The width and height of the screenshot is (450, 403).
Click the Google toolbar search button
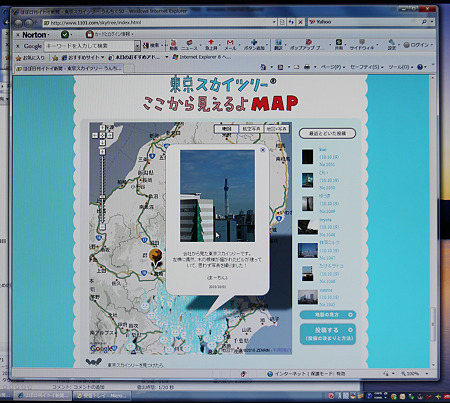pos(152,45)
